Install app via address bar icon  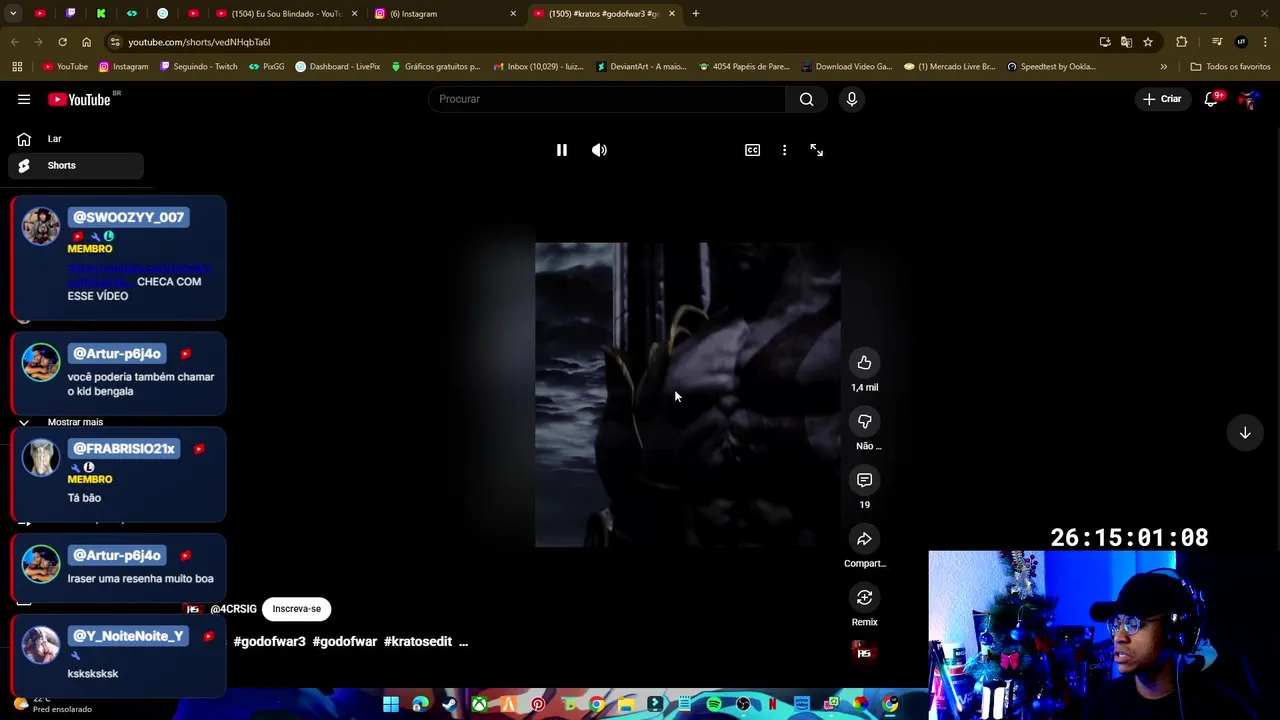[x=1105, y=42]
